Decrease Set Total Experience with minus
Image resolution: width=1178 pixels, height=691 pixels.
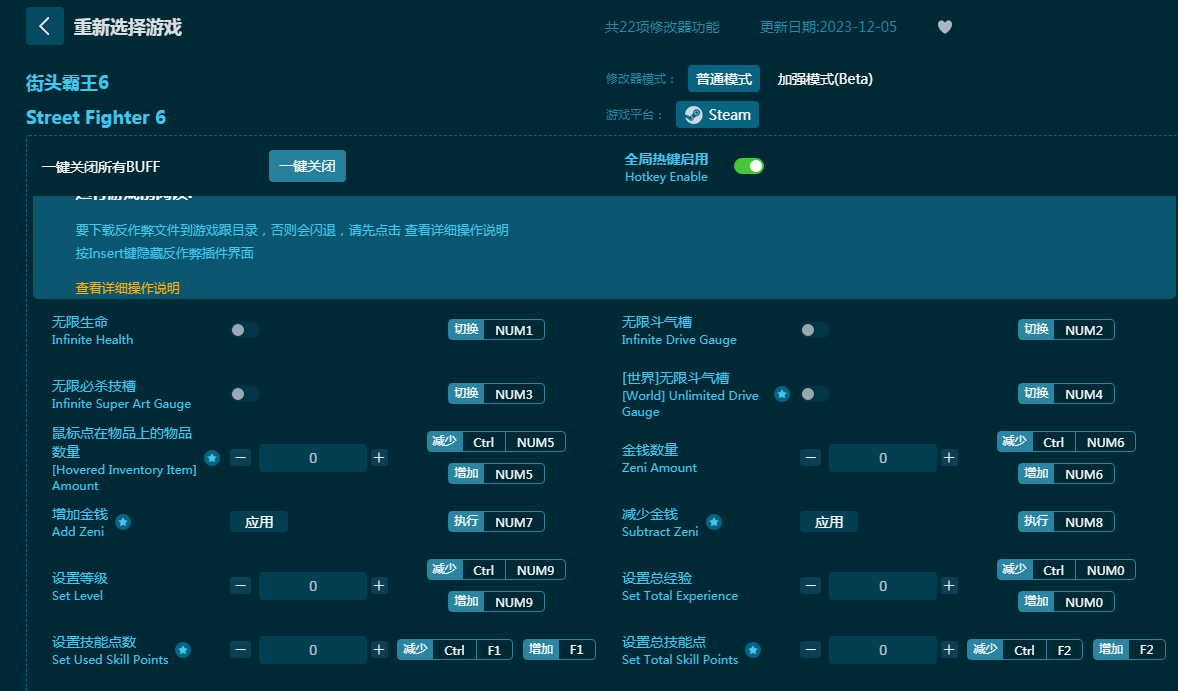[x=810, y=586]
